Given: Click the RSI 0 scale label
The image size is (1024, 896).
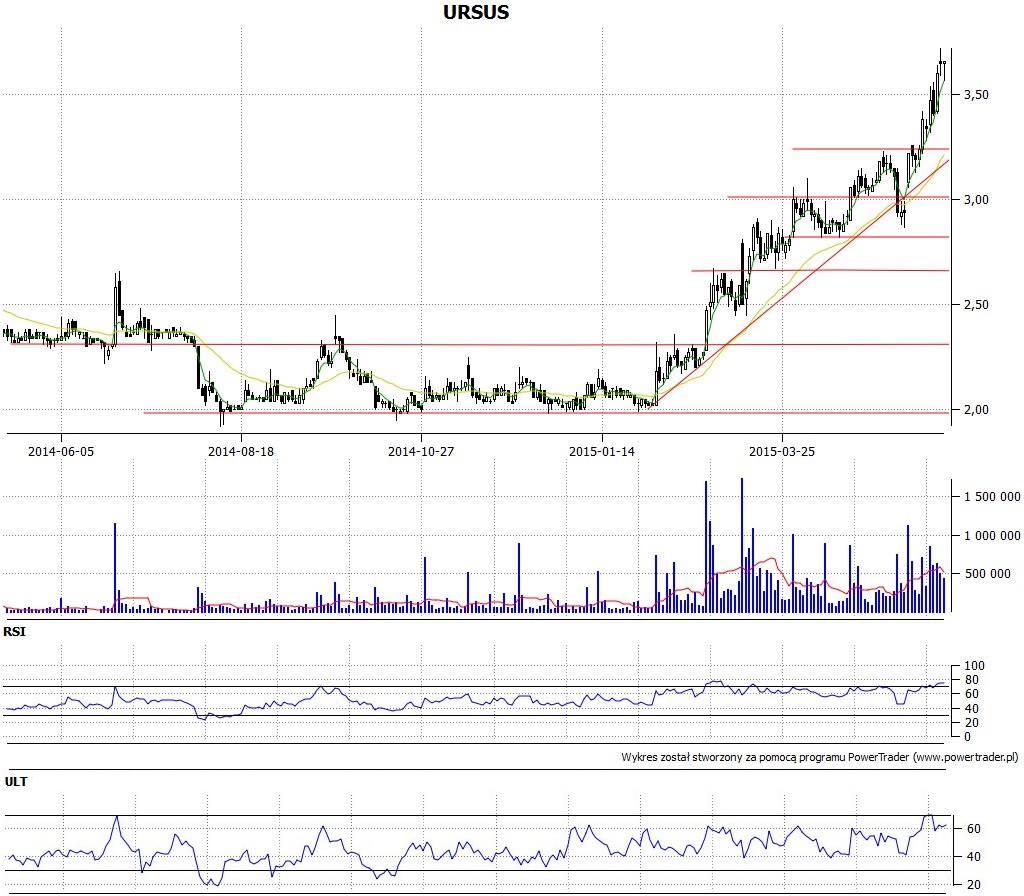Looking at the screenshot, I should [968, 737].
